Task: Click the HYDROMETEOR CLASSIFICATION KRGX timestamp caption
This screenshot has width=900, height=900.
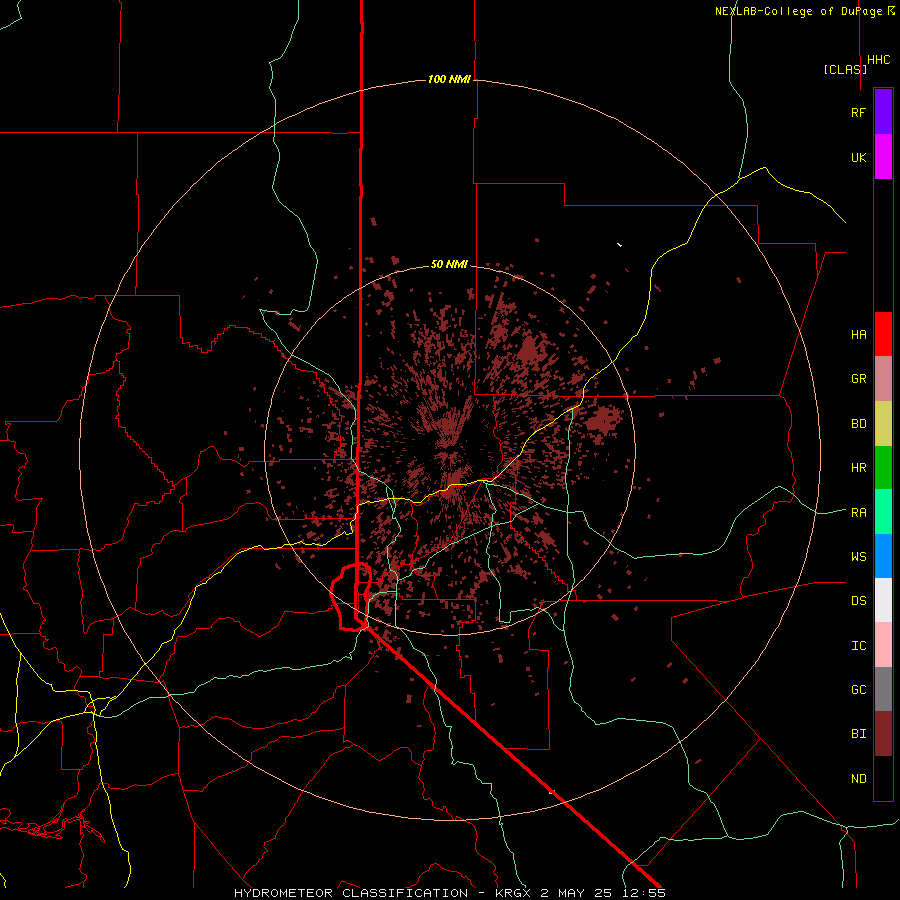Action: pos(449,893)
